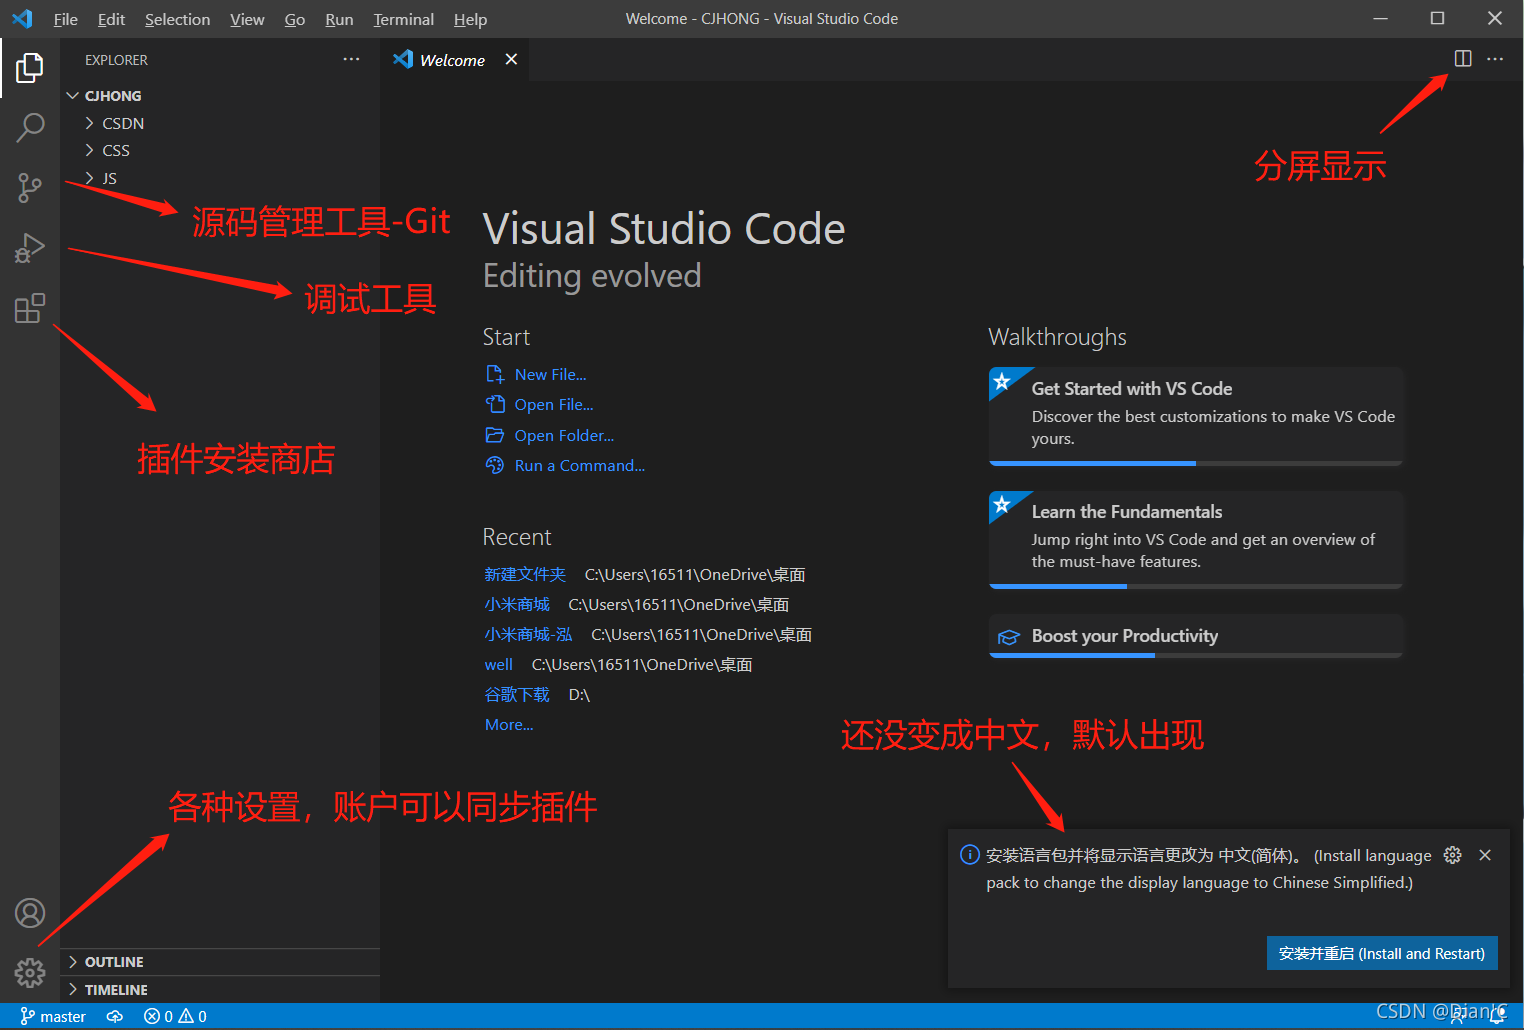This screenshot has width=1524, height=1030.
Task: Open the Manage gear in activity bar
Action: pyautogui.click(x=30, y=972)
